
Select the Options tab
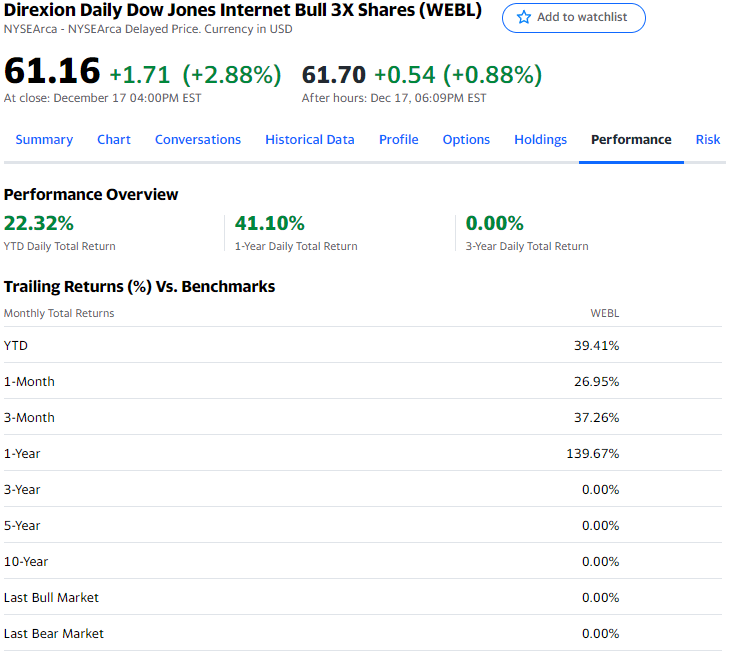tap(466, 140)
